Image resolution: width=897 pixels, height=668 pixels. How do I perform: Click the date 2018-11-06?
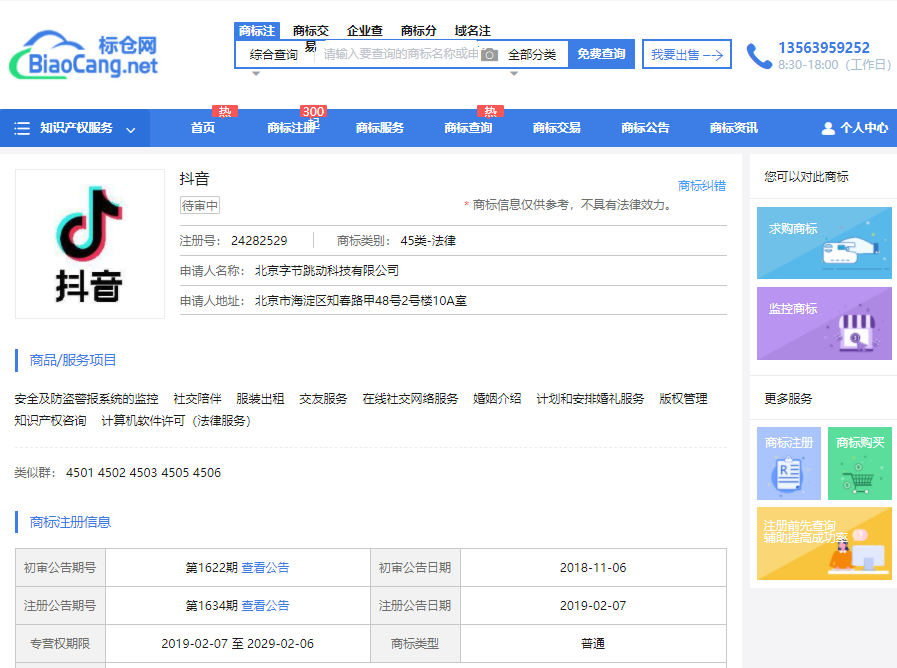pos(593,568)
